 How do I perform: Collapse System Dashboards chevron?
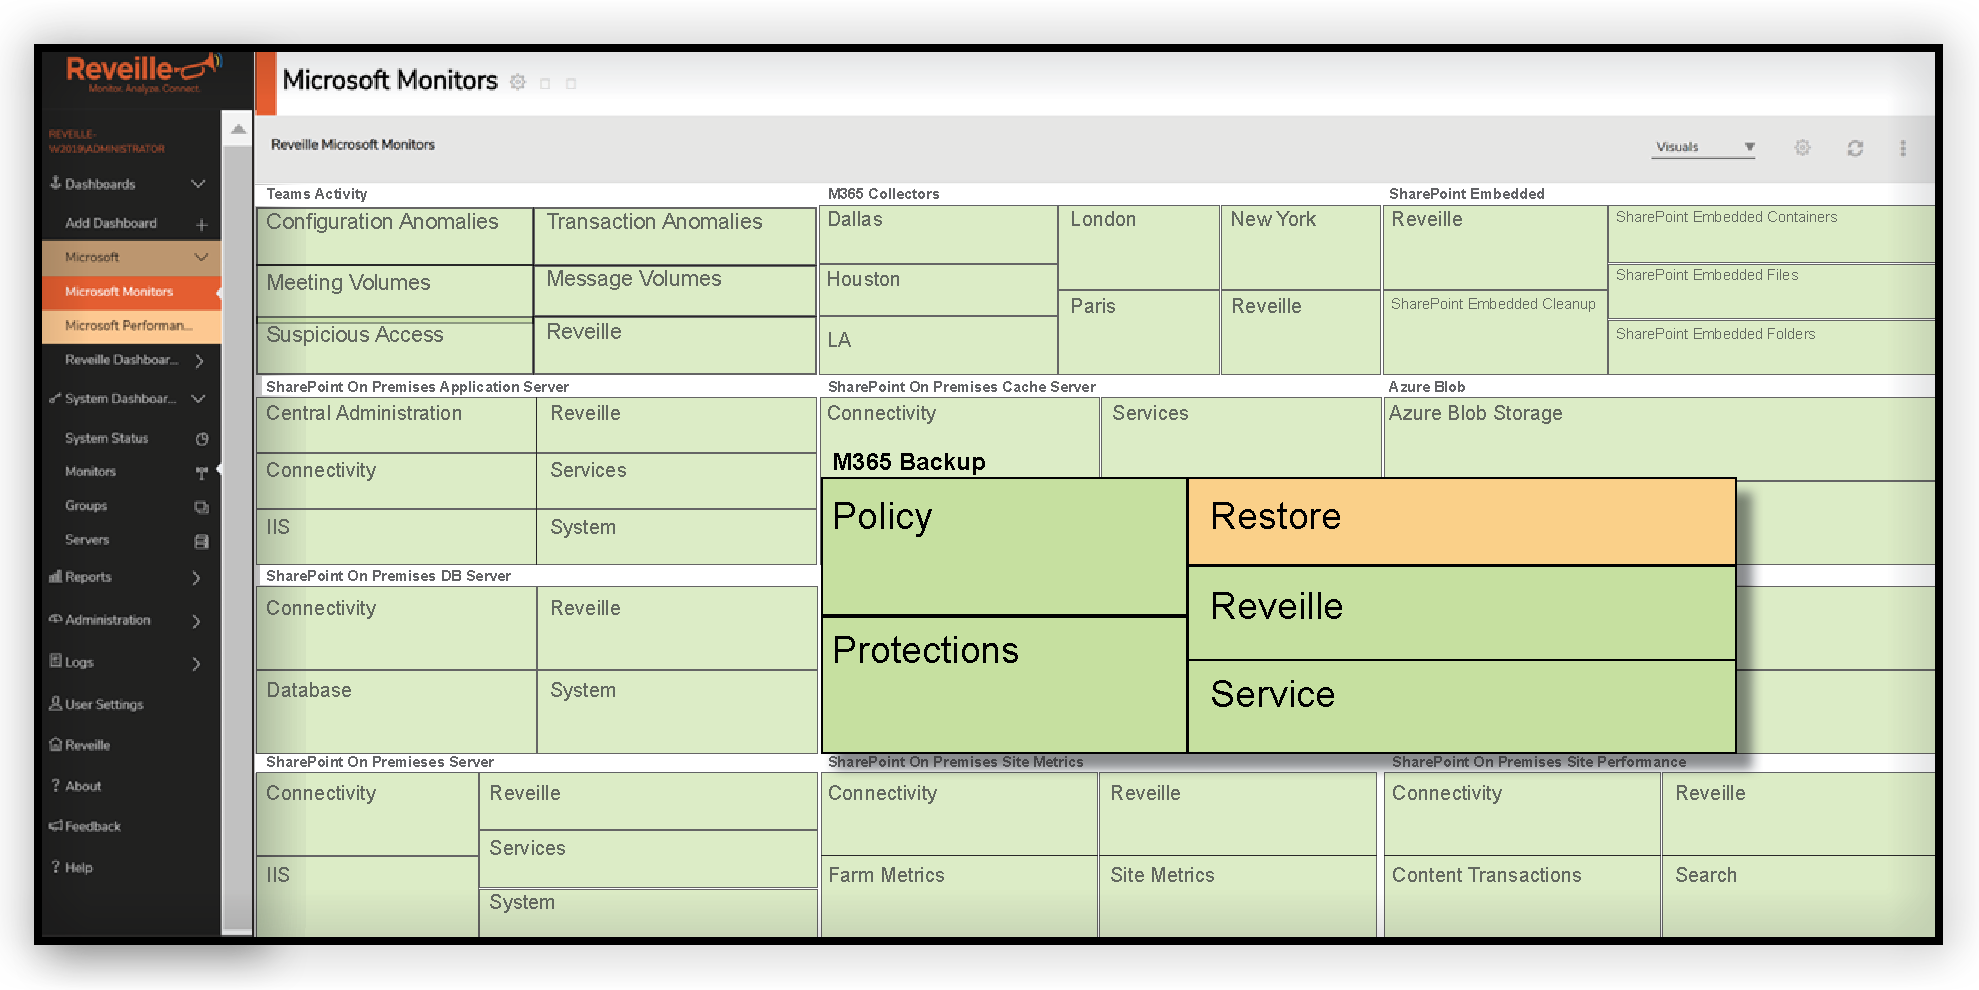198,399
